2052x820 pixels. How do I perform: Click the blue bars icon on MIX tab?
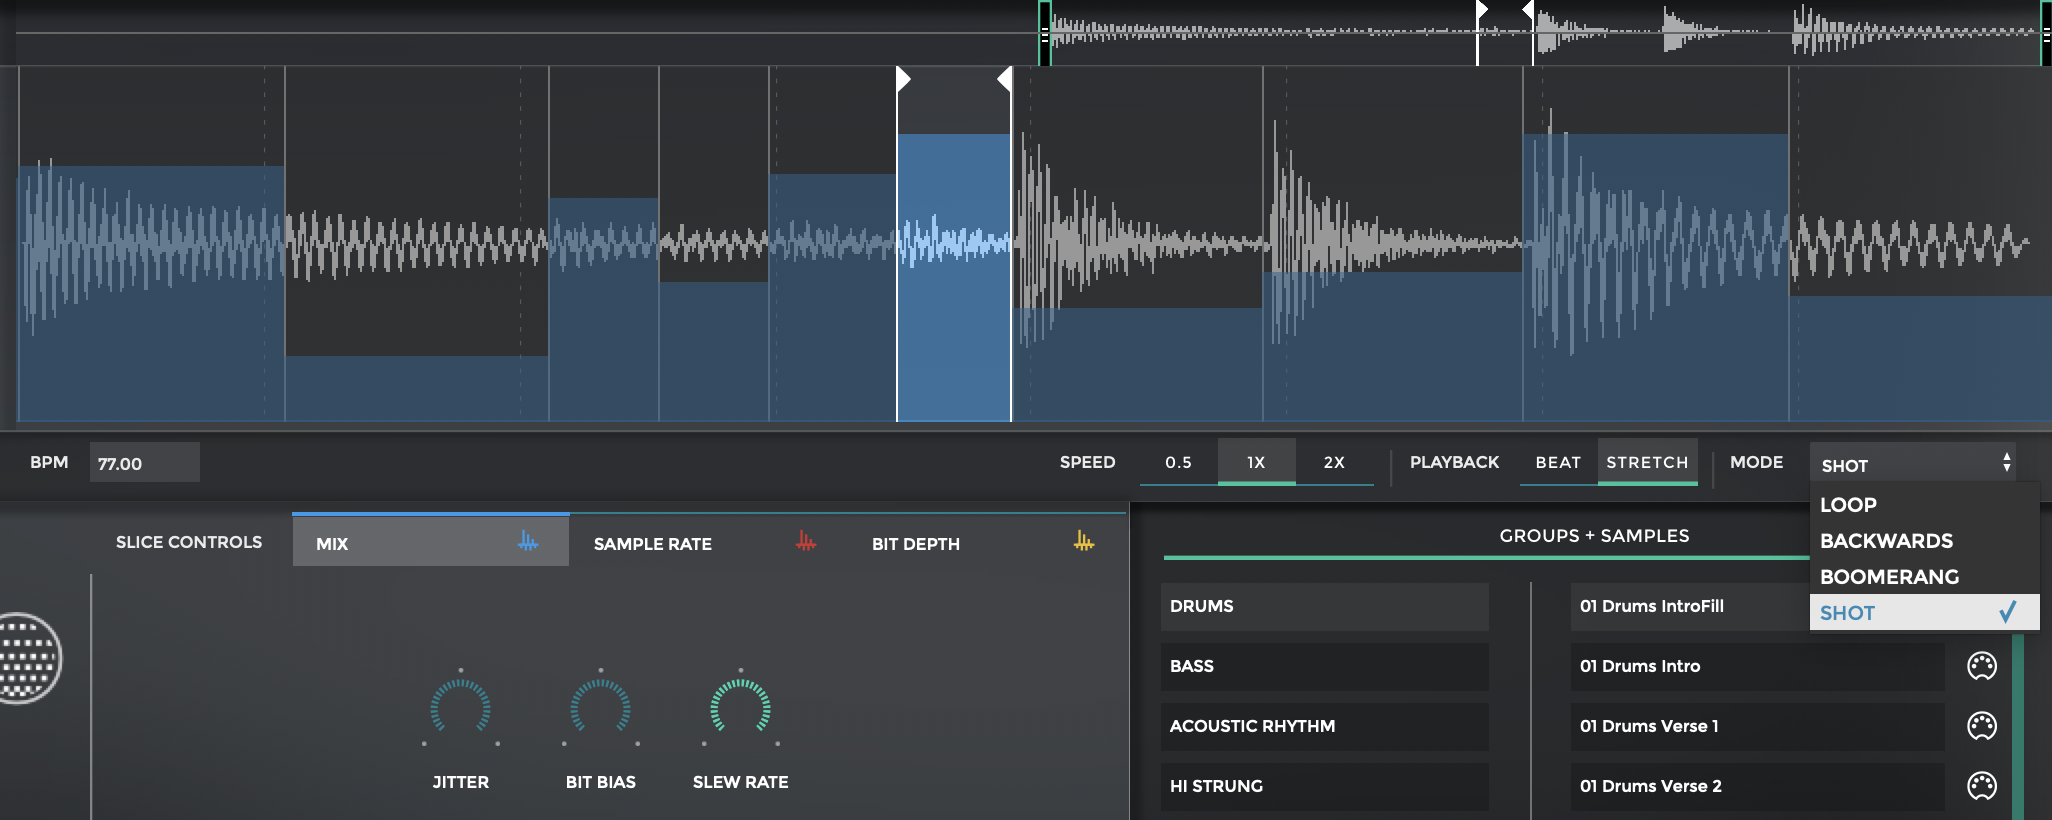pyautogui.click(x=528, y=542)
